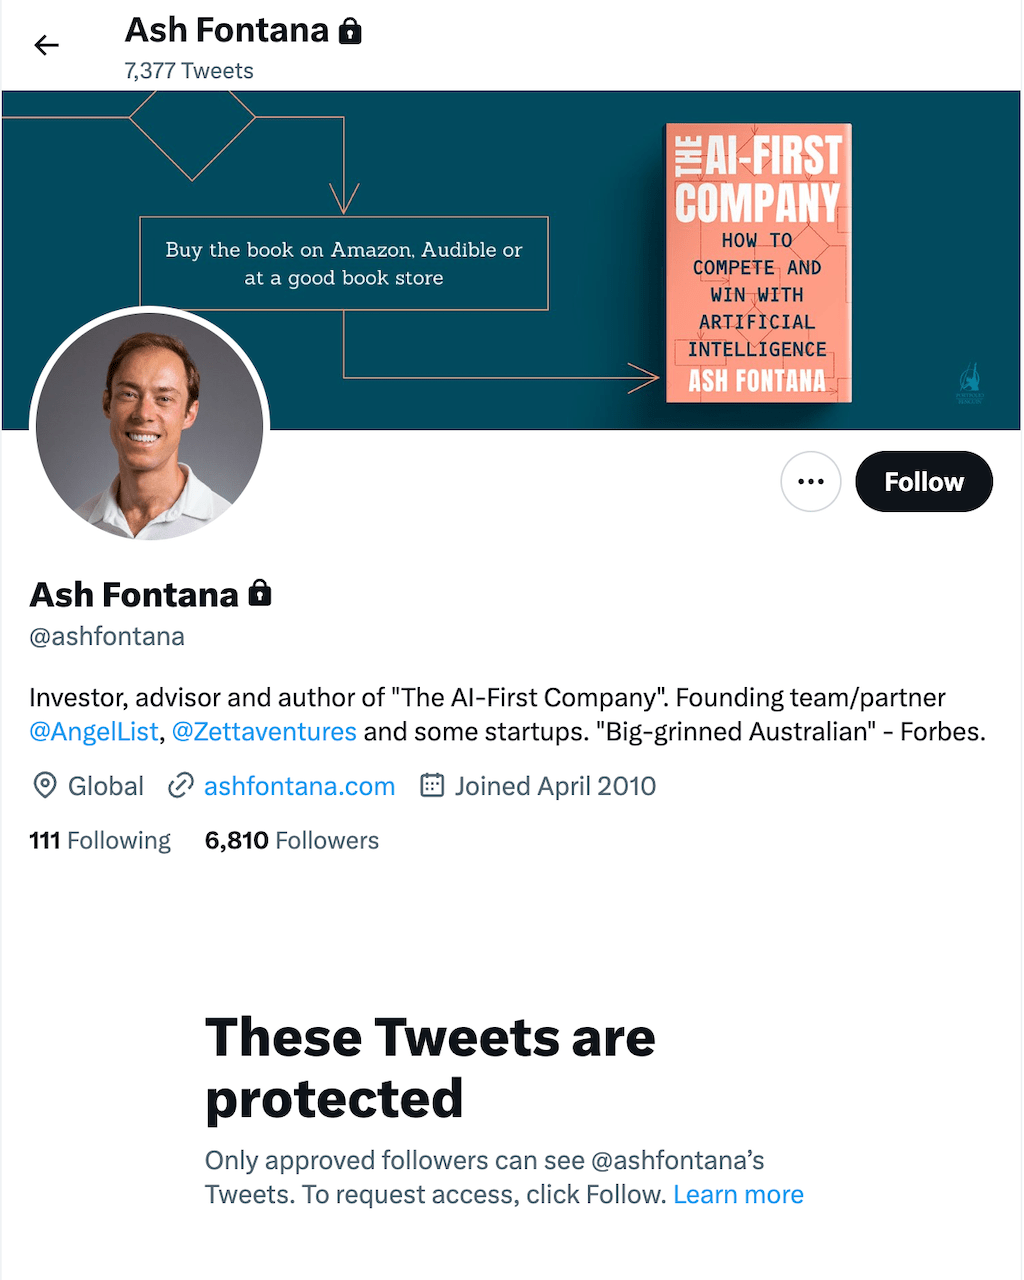Click the calendar joined-date icon

coord(432,786)
